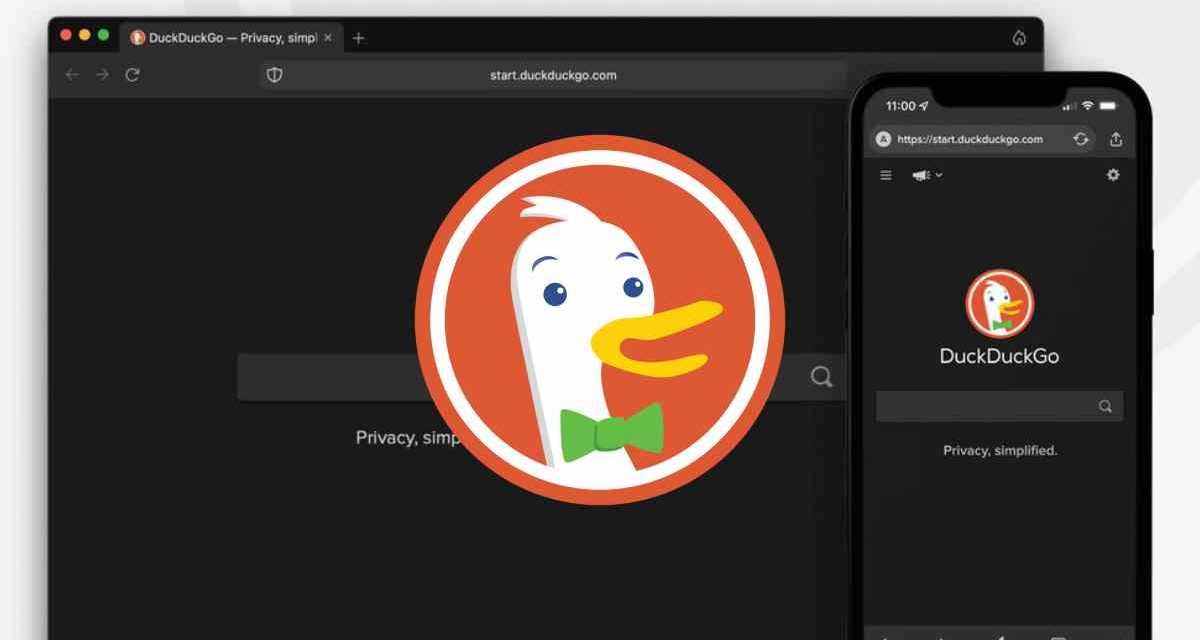Click the tab favicon of DuckDuckGo tab

pos(138,38)
